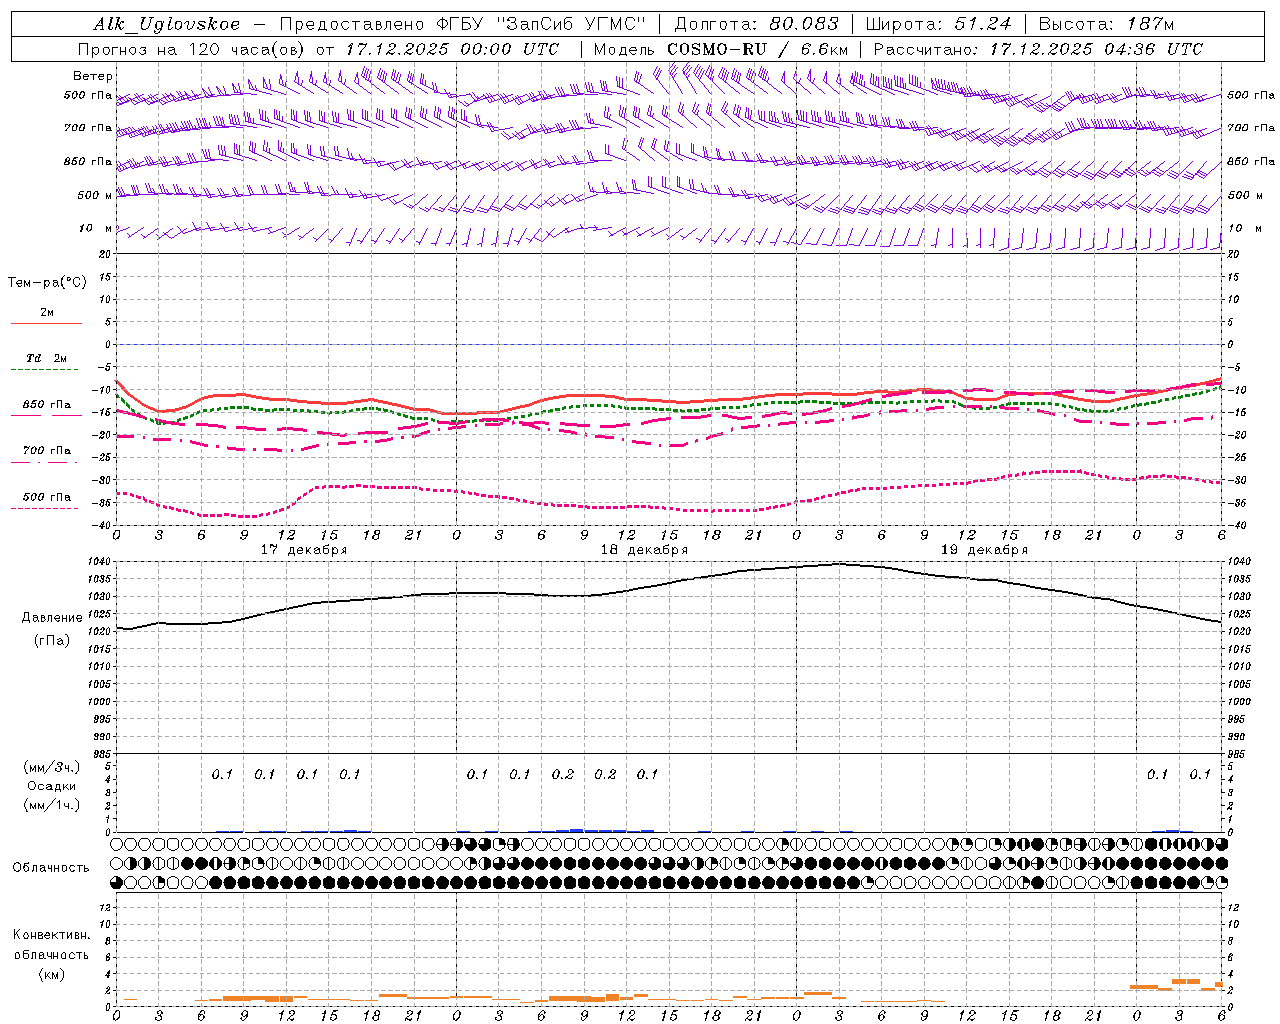
Task: Click the 850 гПа label on wind panel's left axis
Action: (x=88, y=161)
